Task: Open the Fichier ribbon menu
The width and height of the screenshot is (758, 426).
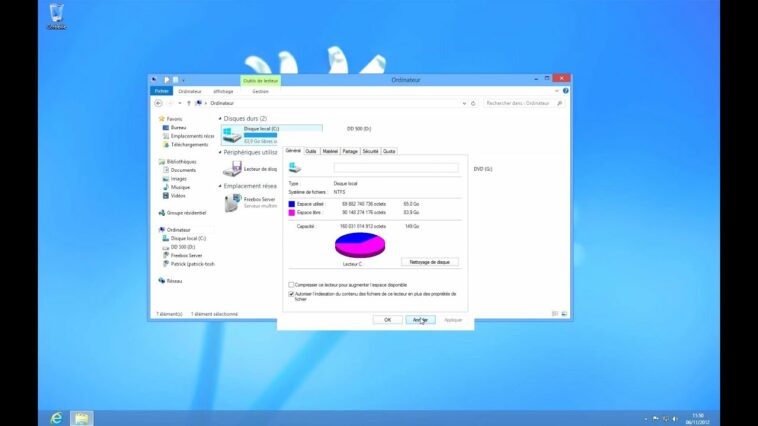Action: click(161, 91)
